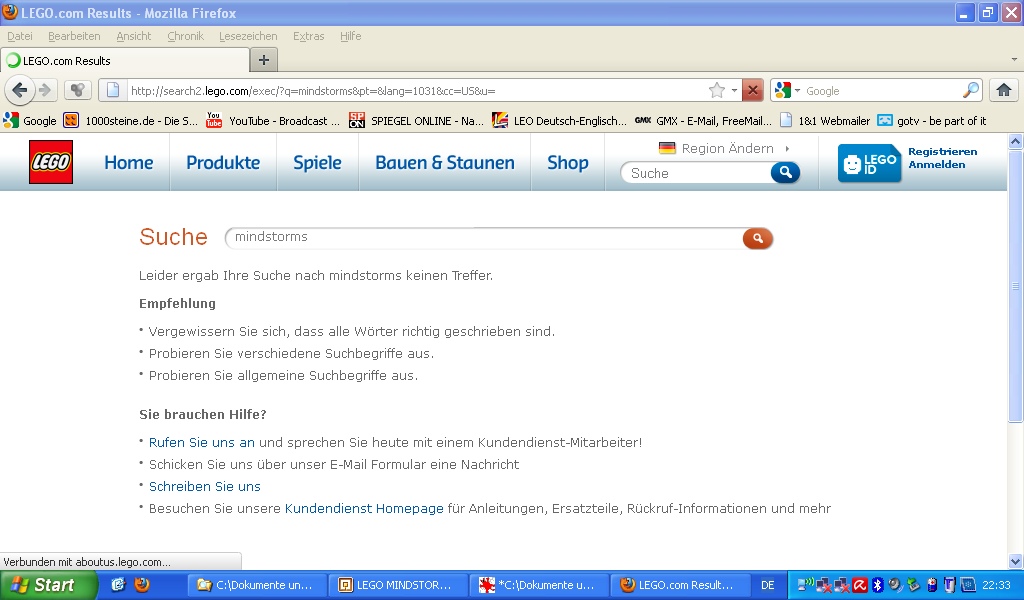
Task: Click the Kundendienst Homepage link
Action: pyautogui.click(x=364, y=508)
